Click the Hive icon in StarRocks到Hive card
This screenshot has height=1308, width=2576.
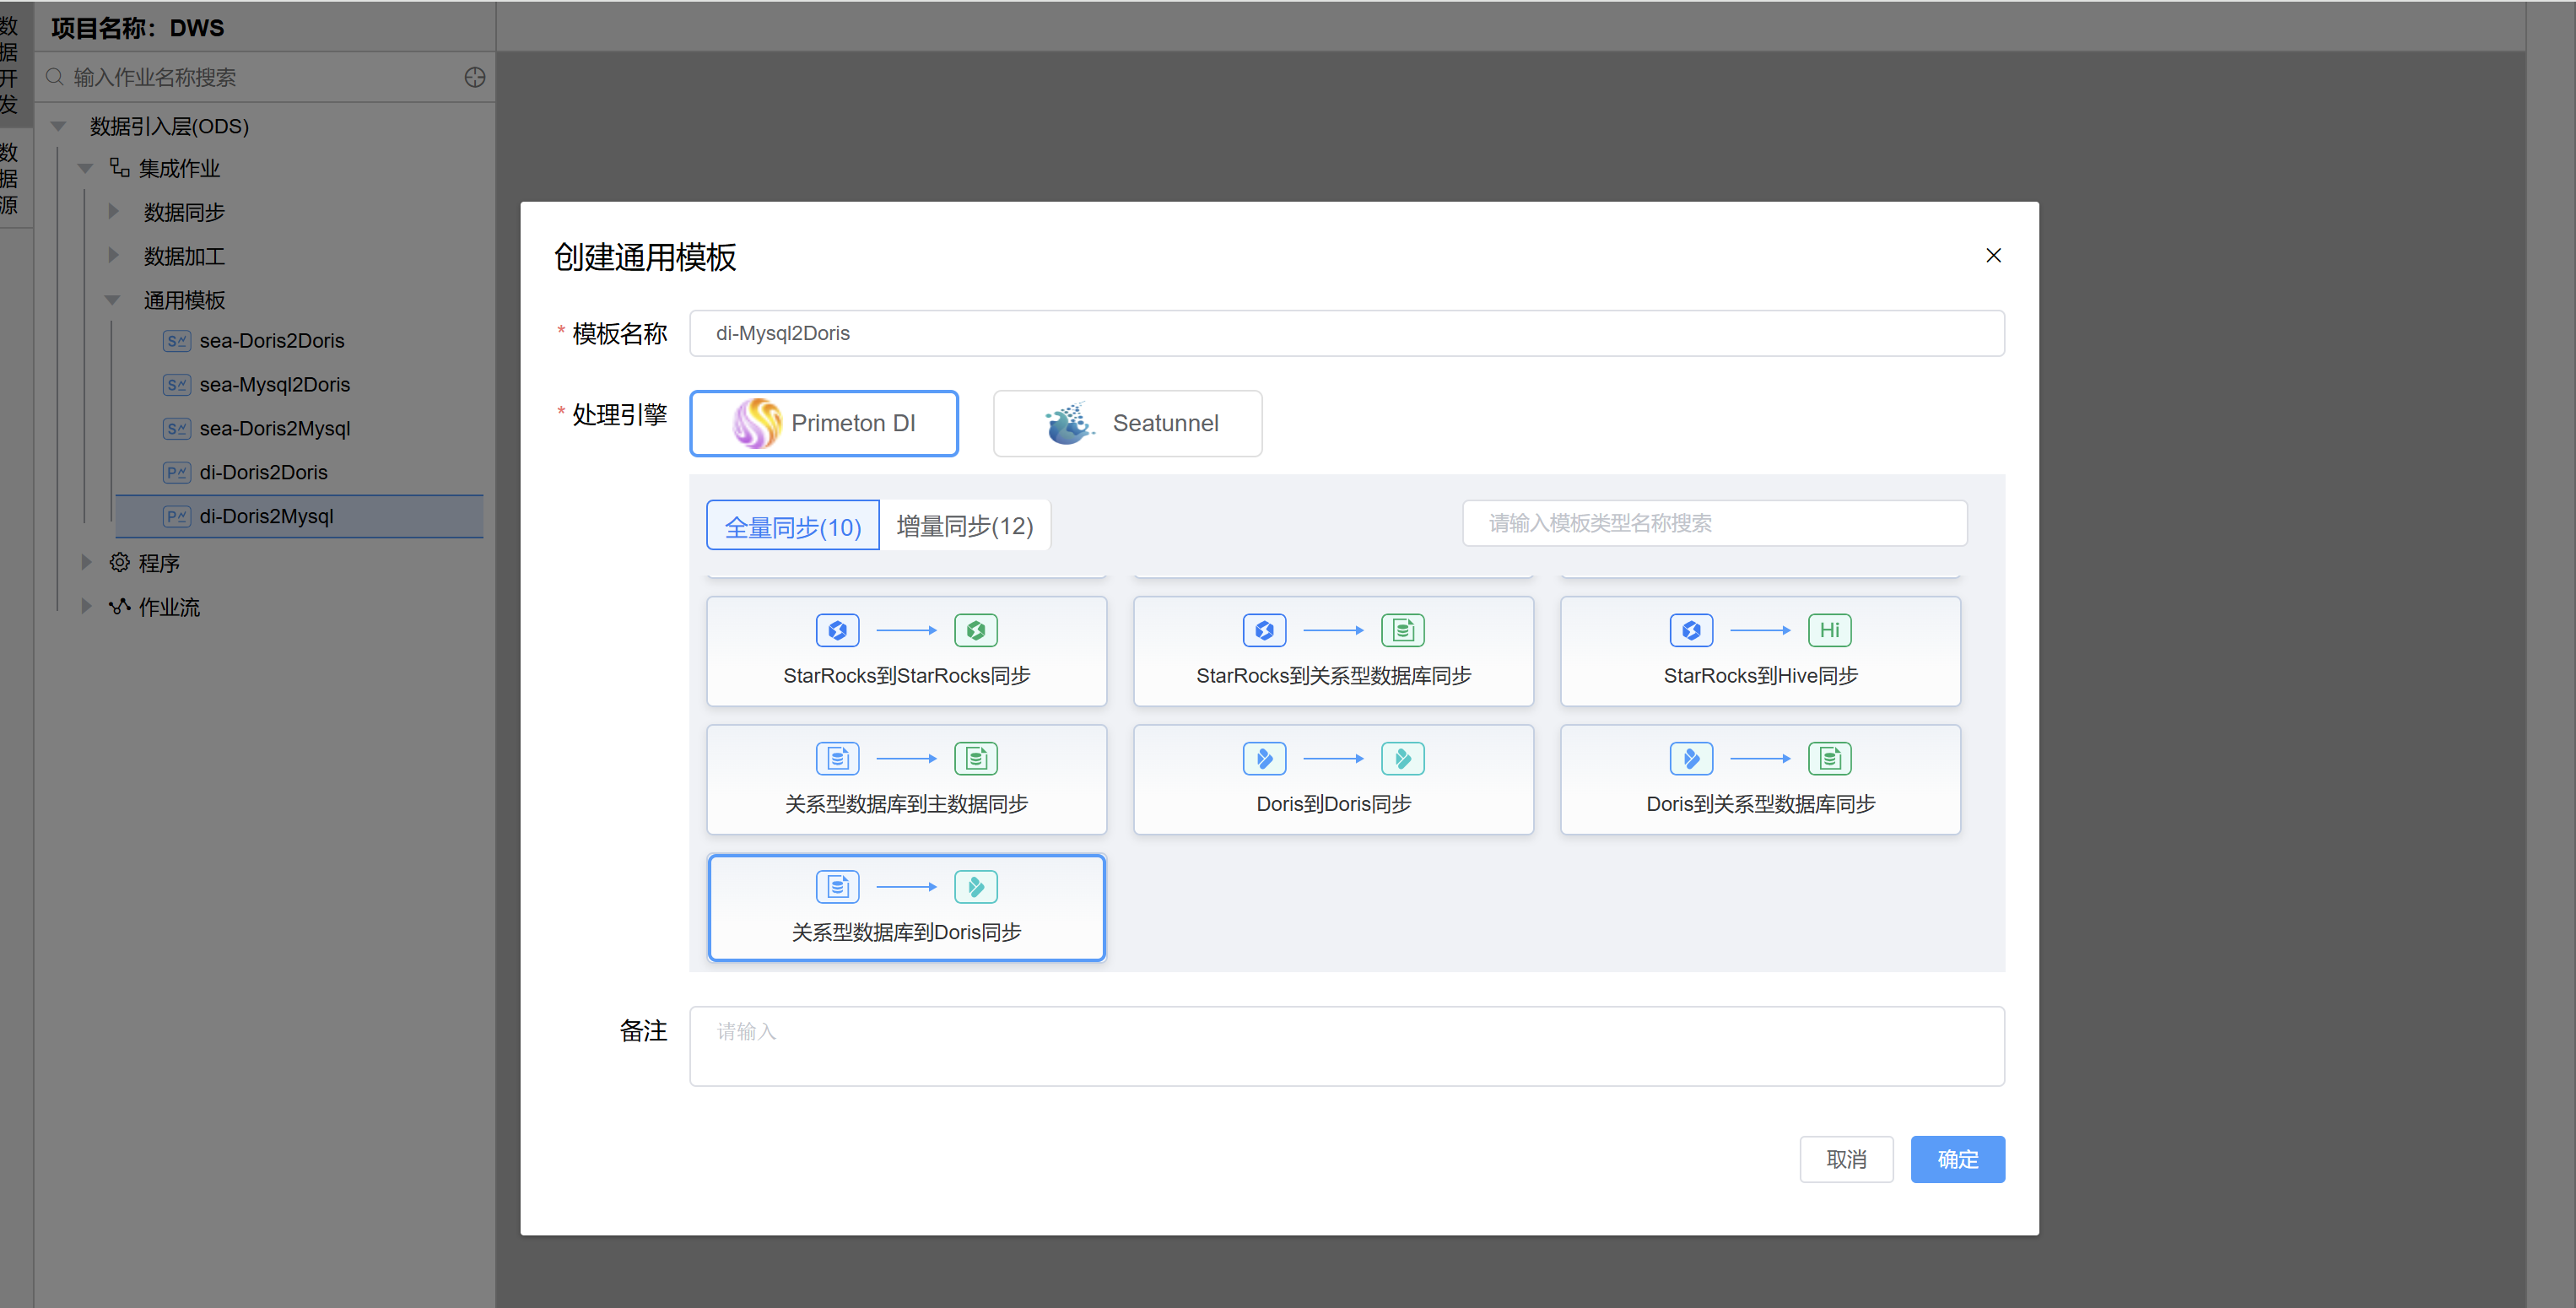click(1829, 630)
